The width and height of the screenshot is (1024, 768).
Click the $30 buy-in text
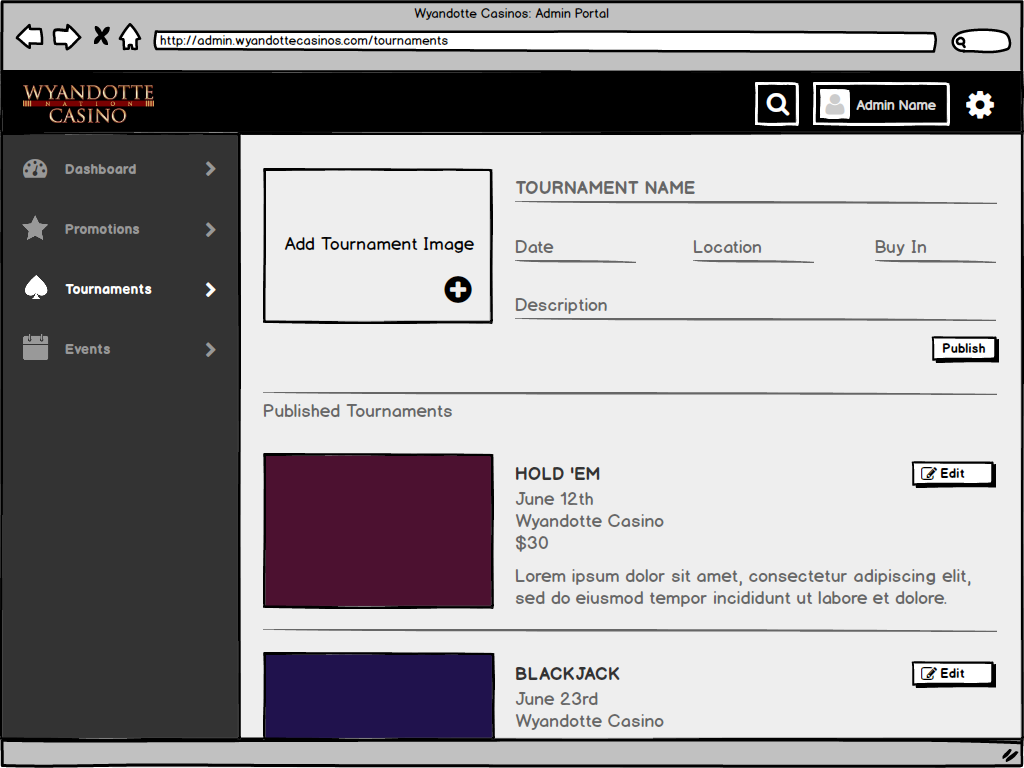click(x=532, y=543)
